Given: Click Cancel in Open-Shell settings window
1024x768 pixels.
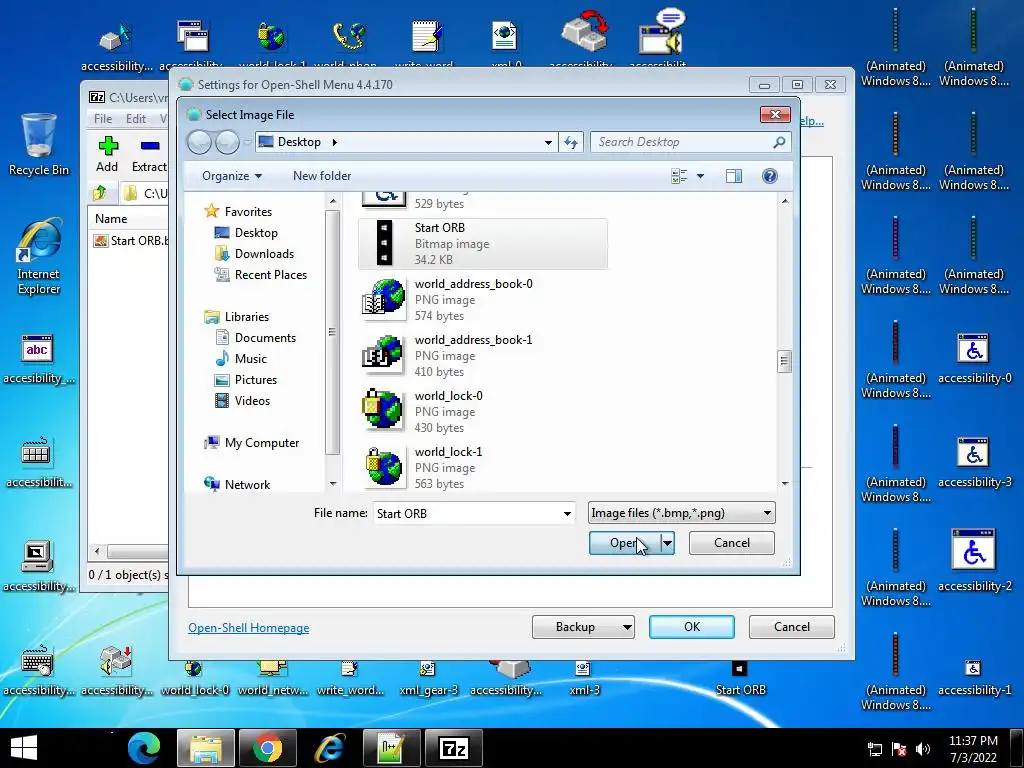Looking at the screenshot, I should 792,627.
